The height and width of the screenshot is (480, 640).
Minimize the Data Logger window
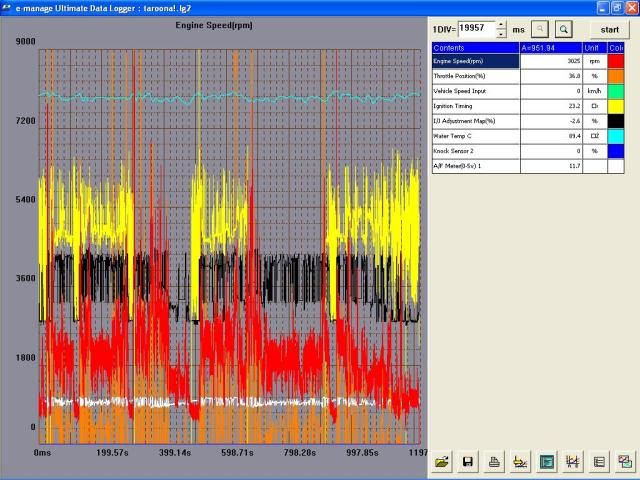603,8
